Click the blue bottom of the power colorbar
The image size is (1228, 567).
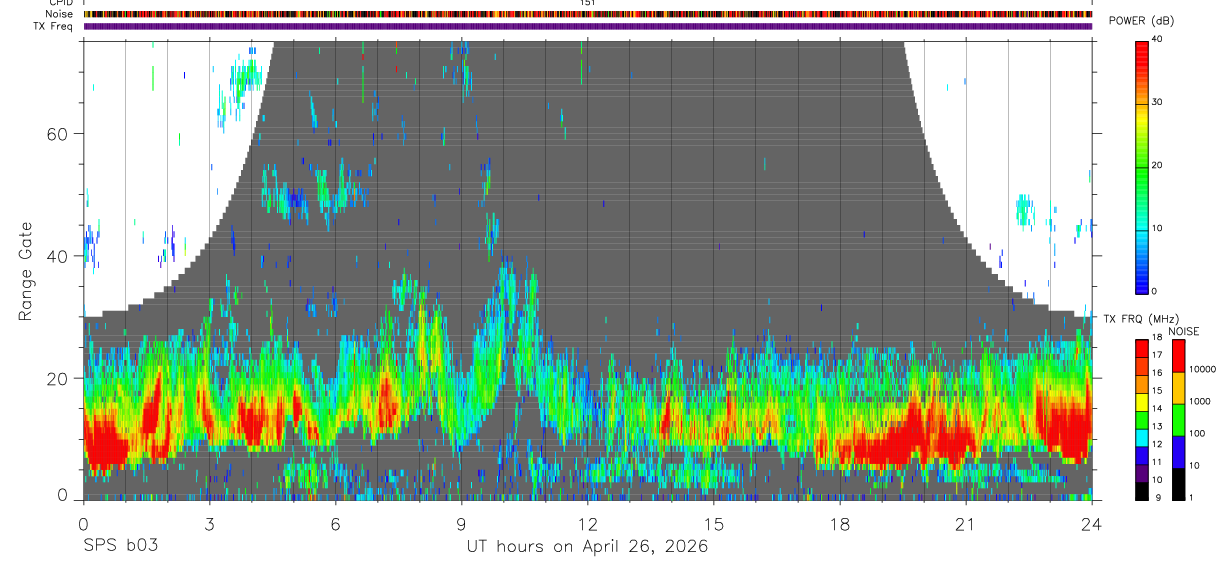(x=1142, y=280)
